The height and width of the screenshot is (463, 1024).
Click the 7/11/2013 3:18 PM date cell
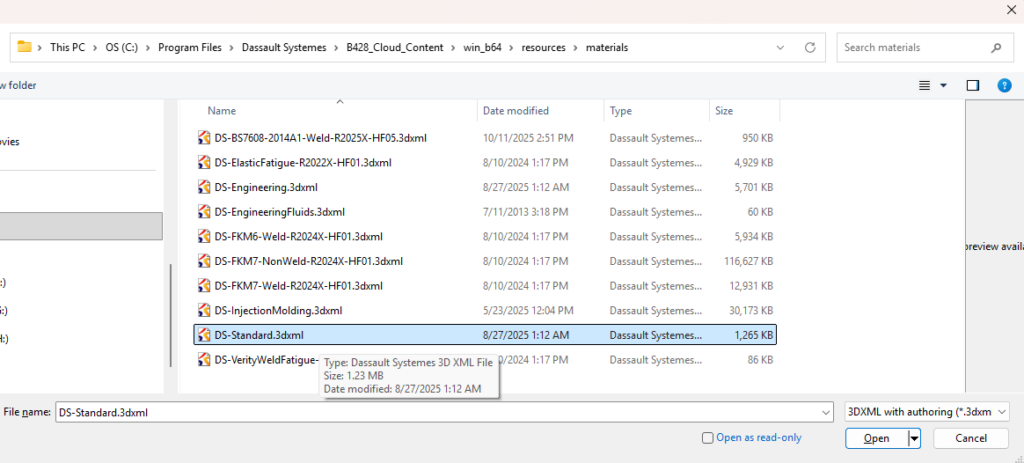point(525,212)
